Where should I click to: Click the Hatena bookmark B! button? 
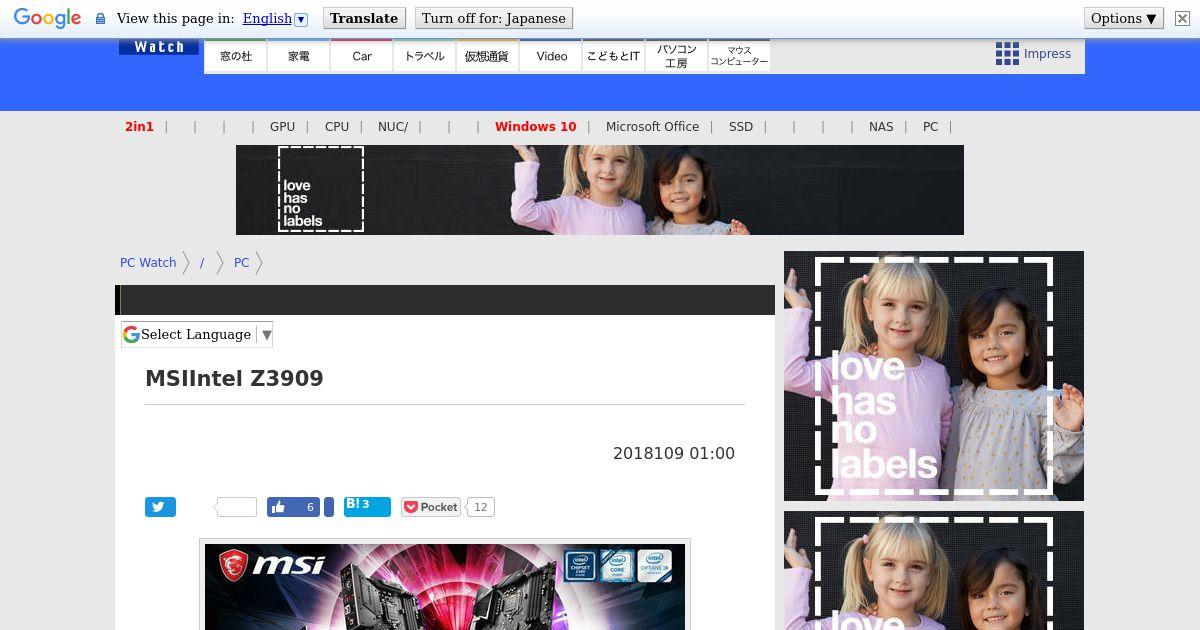pyautogui.click(x=367, y=506)
